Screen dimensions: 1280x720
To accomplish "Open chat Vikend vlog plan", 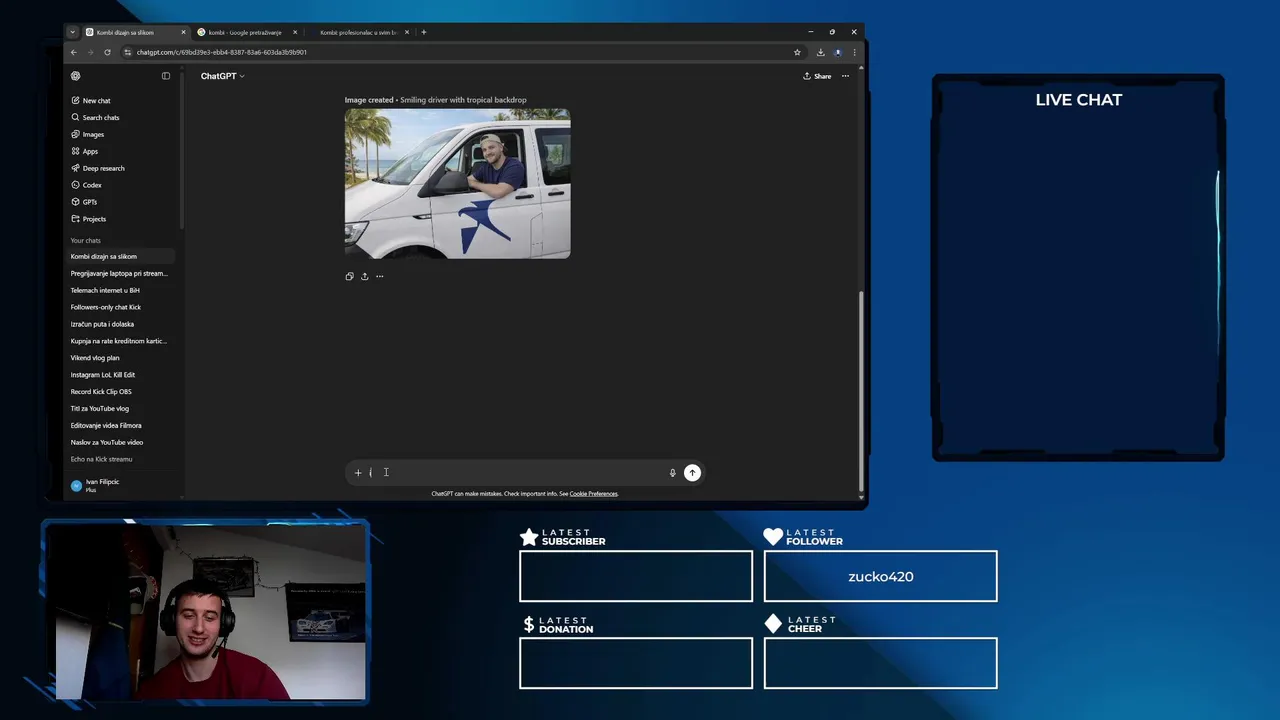I will tap(120, 358).
